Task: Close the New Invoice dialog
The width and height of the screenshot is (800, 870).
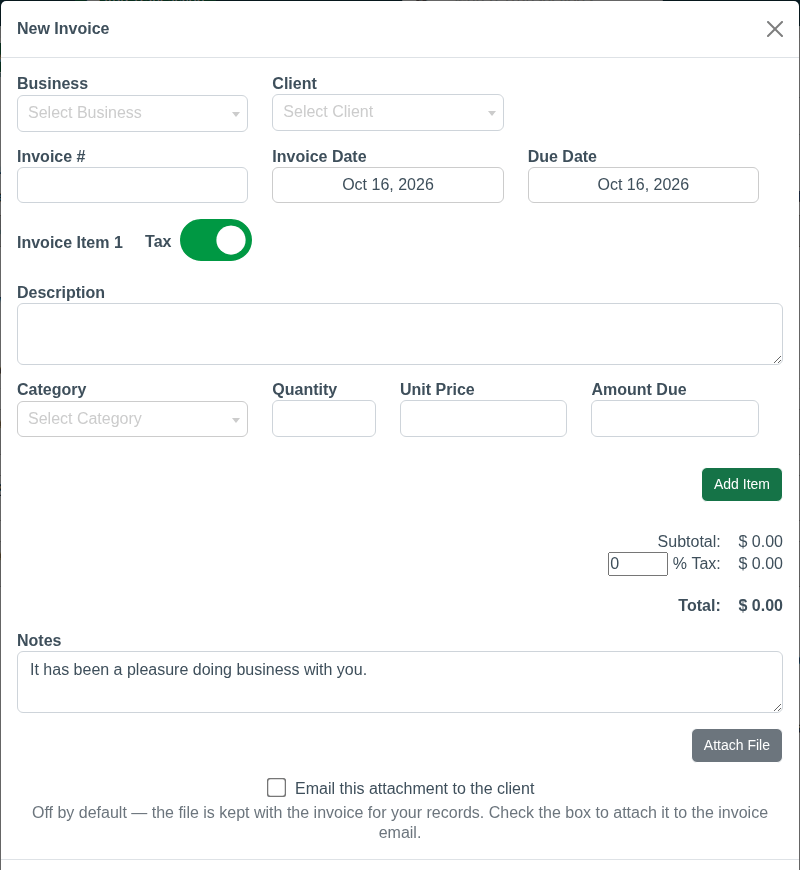Action: tap(774, 29)
